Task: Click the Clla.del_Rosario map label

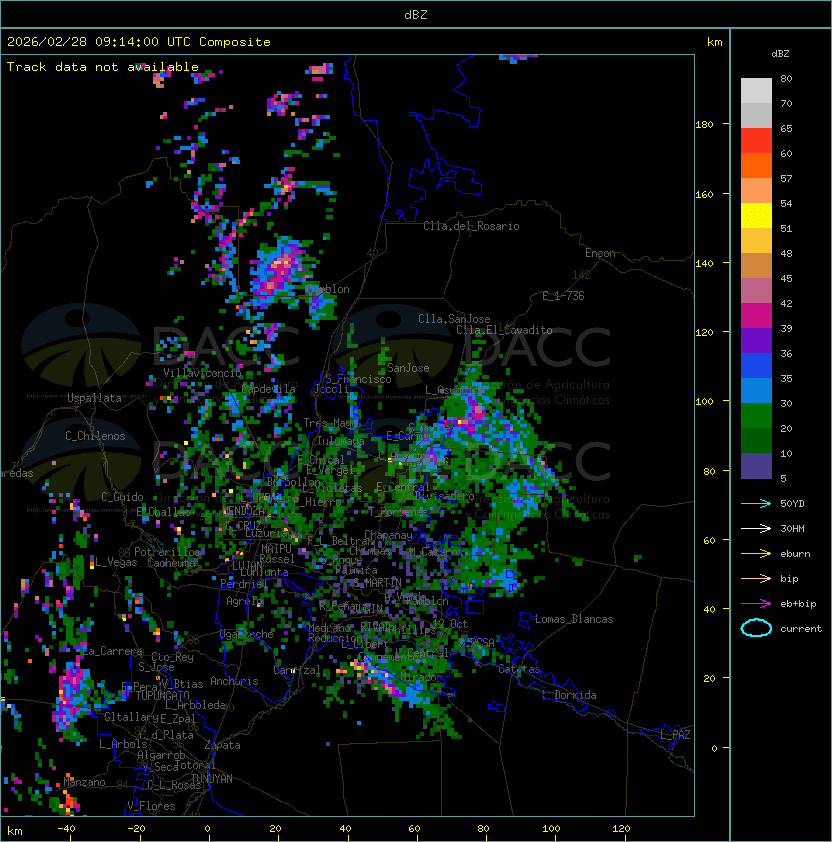Action: click(x=471, y=226)
